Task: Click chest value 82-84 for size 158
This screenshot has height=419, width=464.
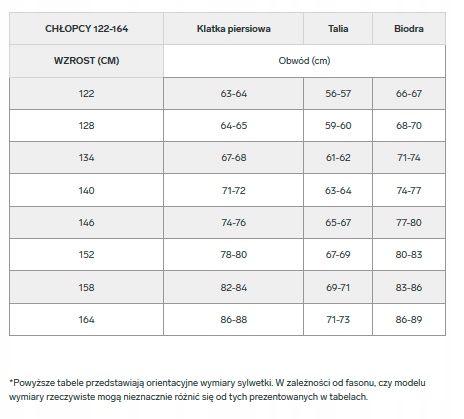Action: (233, 287)
